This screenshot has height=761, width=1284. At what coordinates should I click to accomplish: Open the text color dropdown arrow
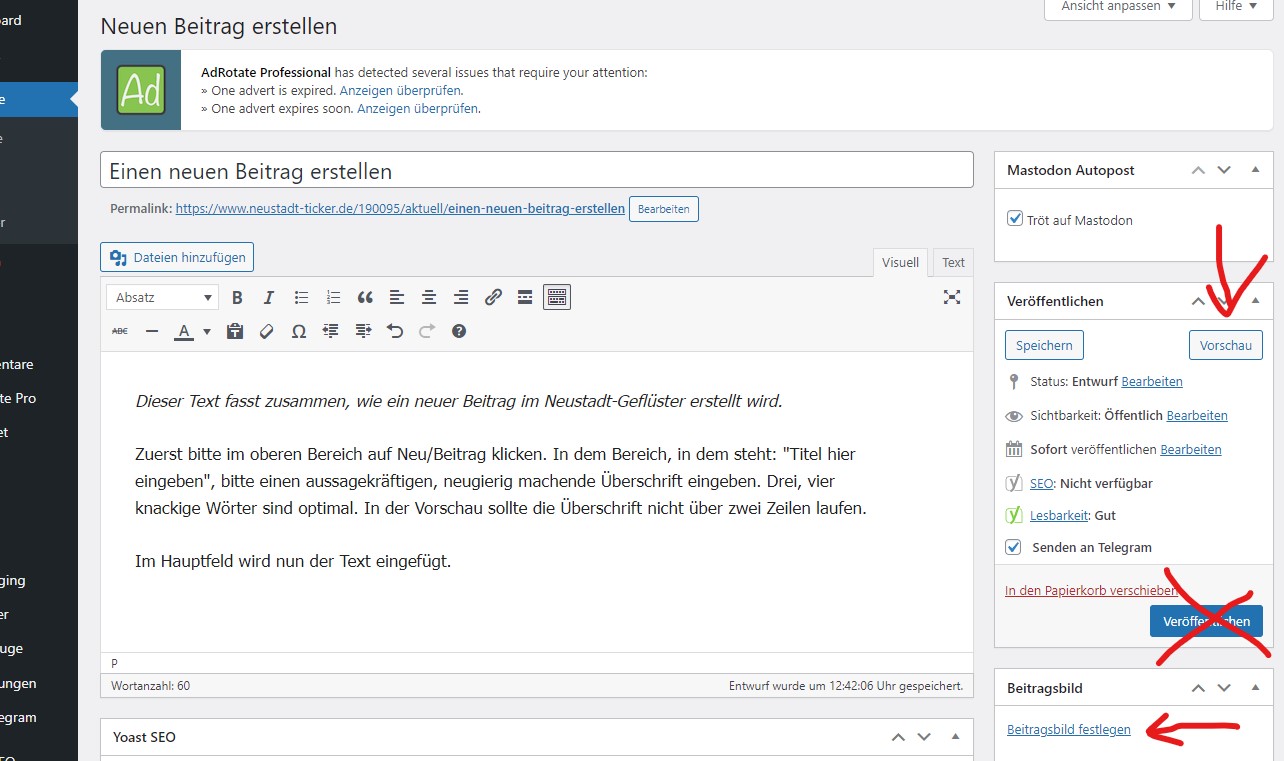207,331
